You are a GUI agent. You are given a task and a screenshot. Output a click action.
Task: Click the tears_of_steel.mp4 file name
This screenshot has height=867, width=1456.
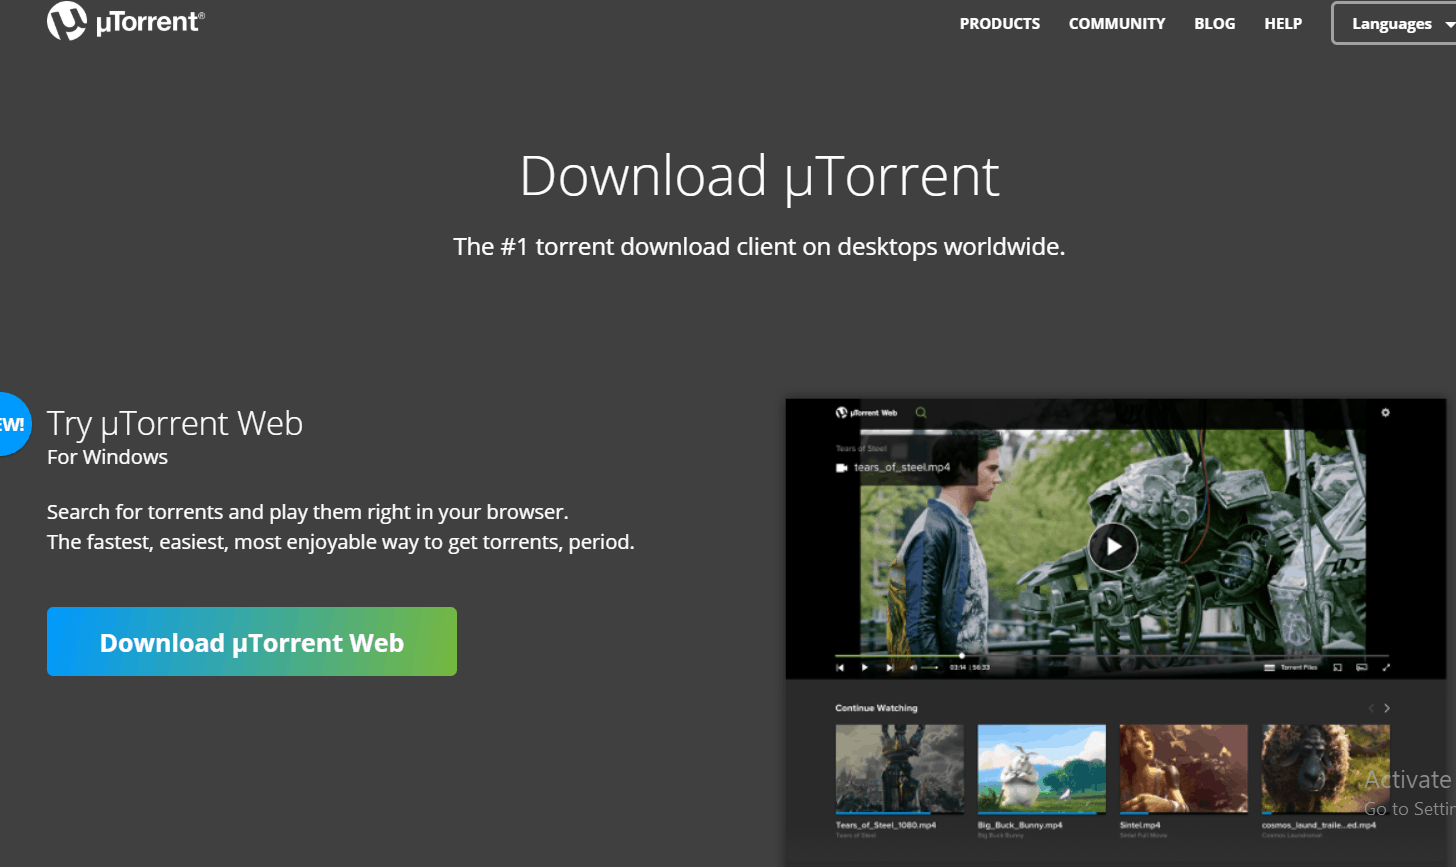902,467
